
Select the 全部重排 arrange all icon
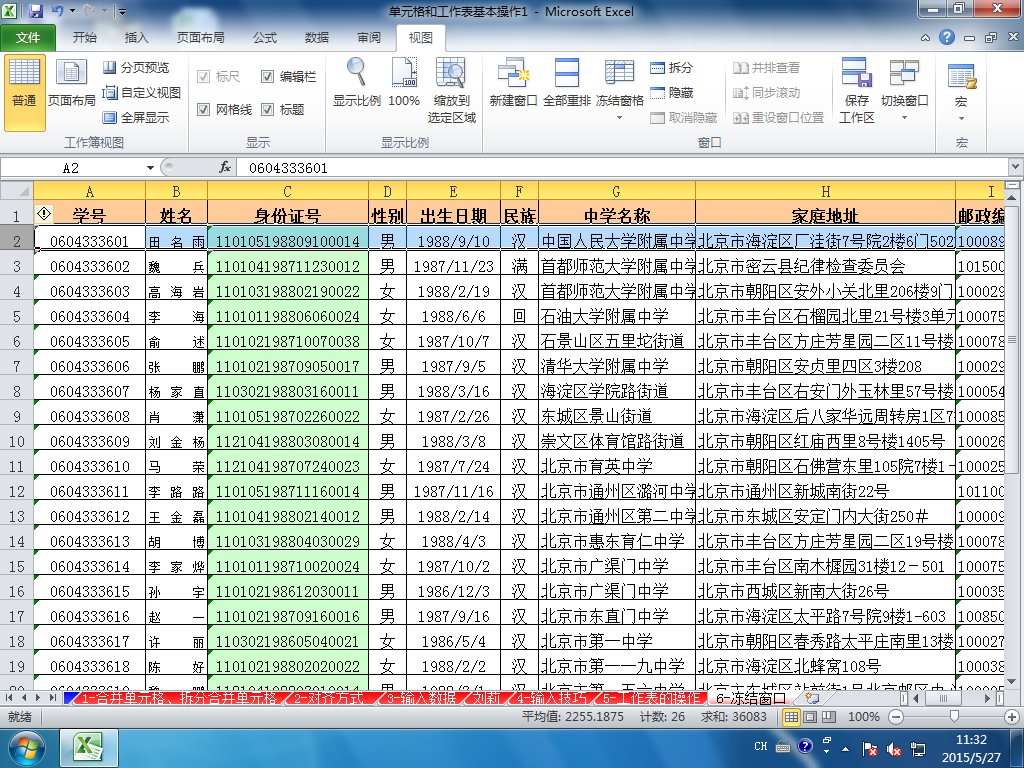click(566, 73)
